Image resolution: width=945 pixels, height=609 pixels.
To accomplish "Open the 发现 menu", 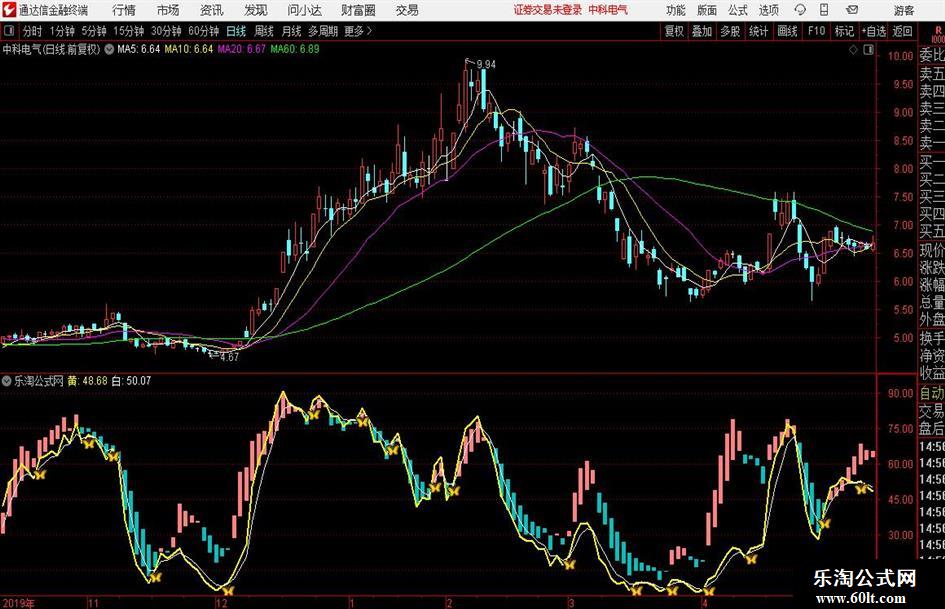I will 256,10.
